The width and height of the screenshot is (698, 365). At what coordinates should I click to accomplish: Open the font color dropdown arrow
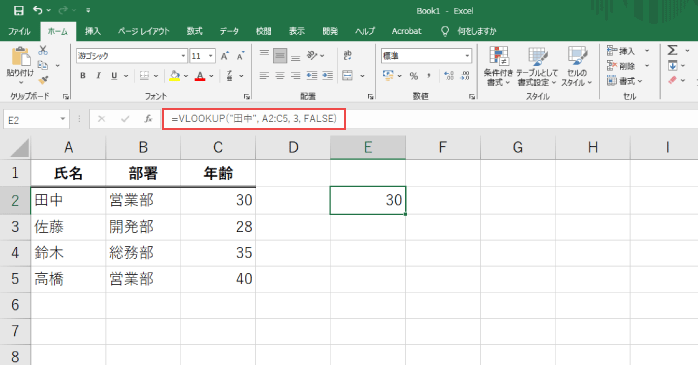click(x=211, y=76)
